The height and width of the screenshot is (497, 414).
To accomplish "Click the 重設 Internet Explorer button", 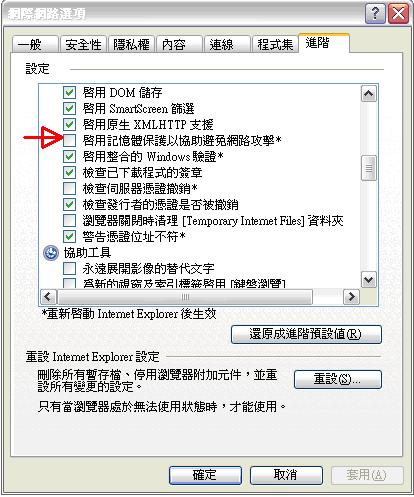I will (338, 379).
